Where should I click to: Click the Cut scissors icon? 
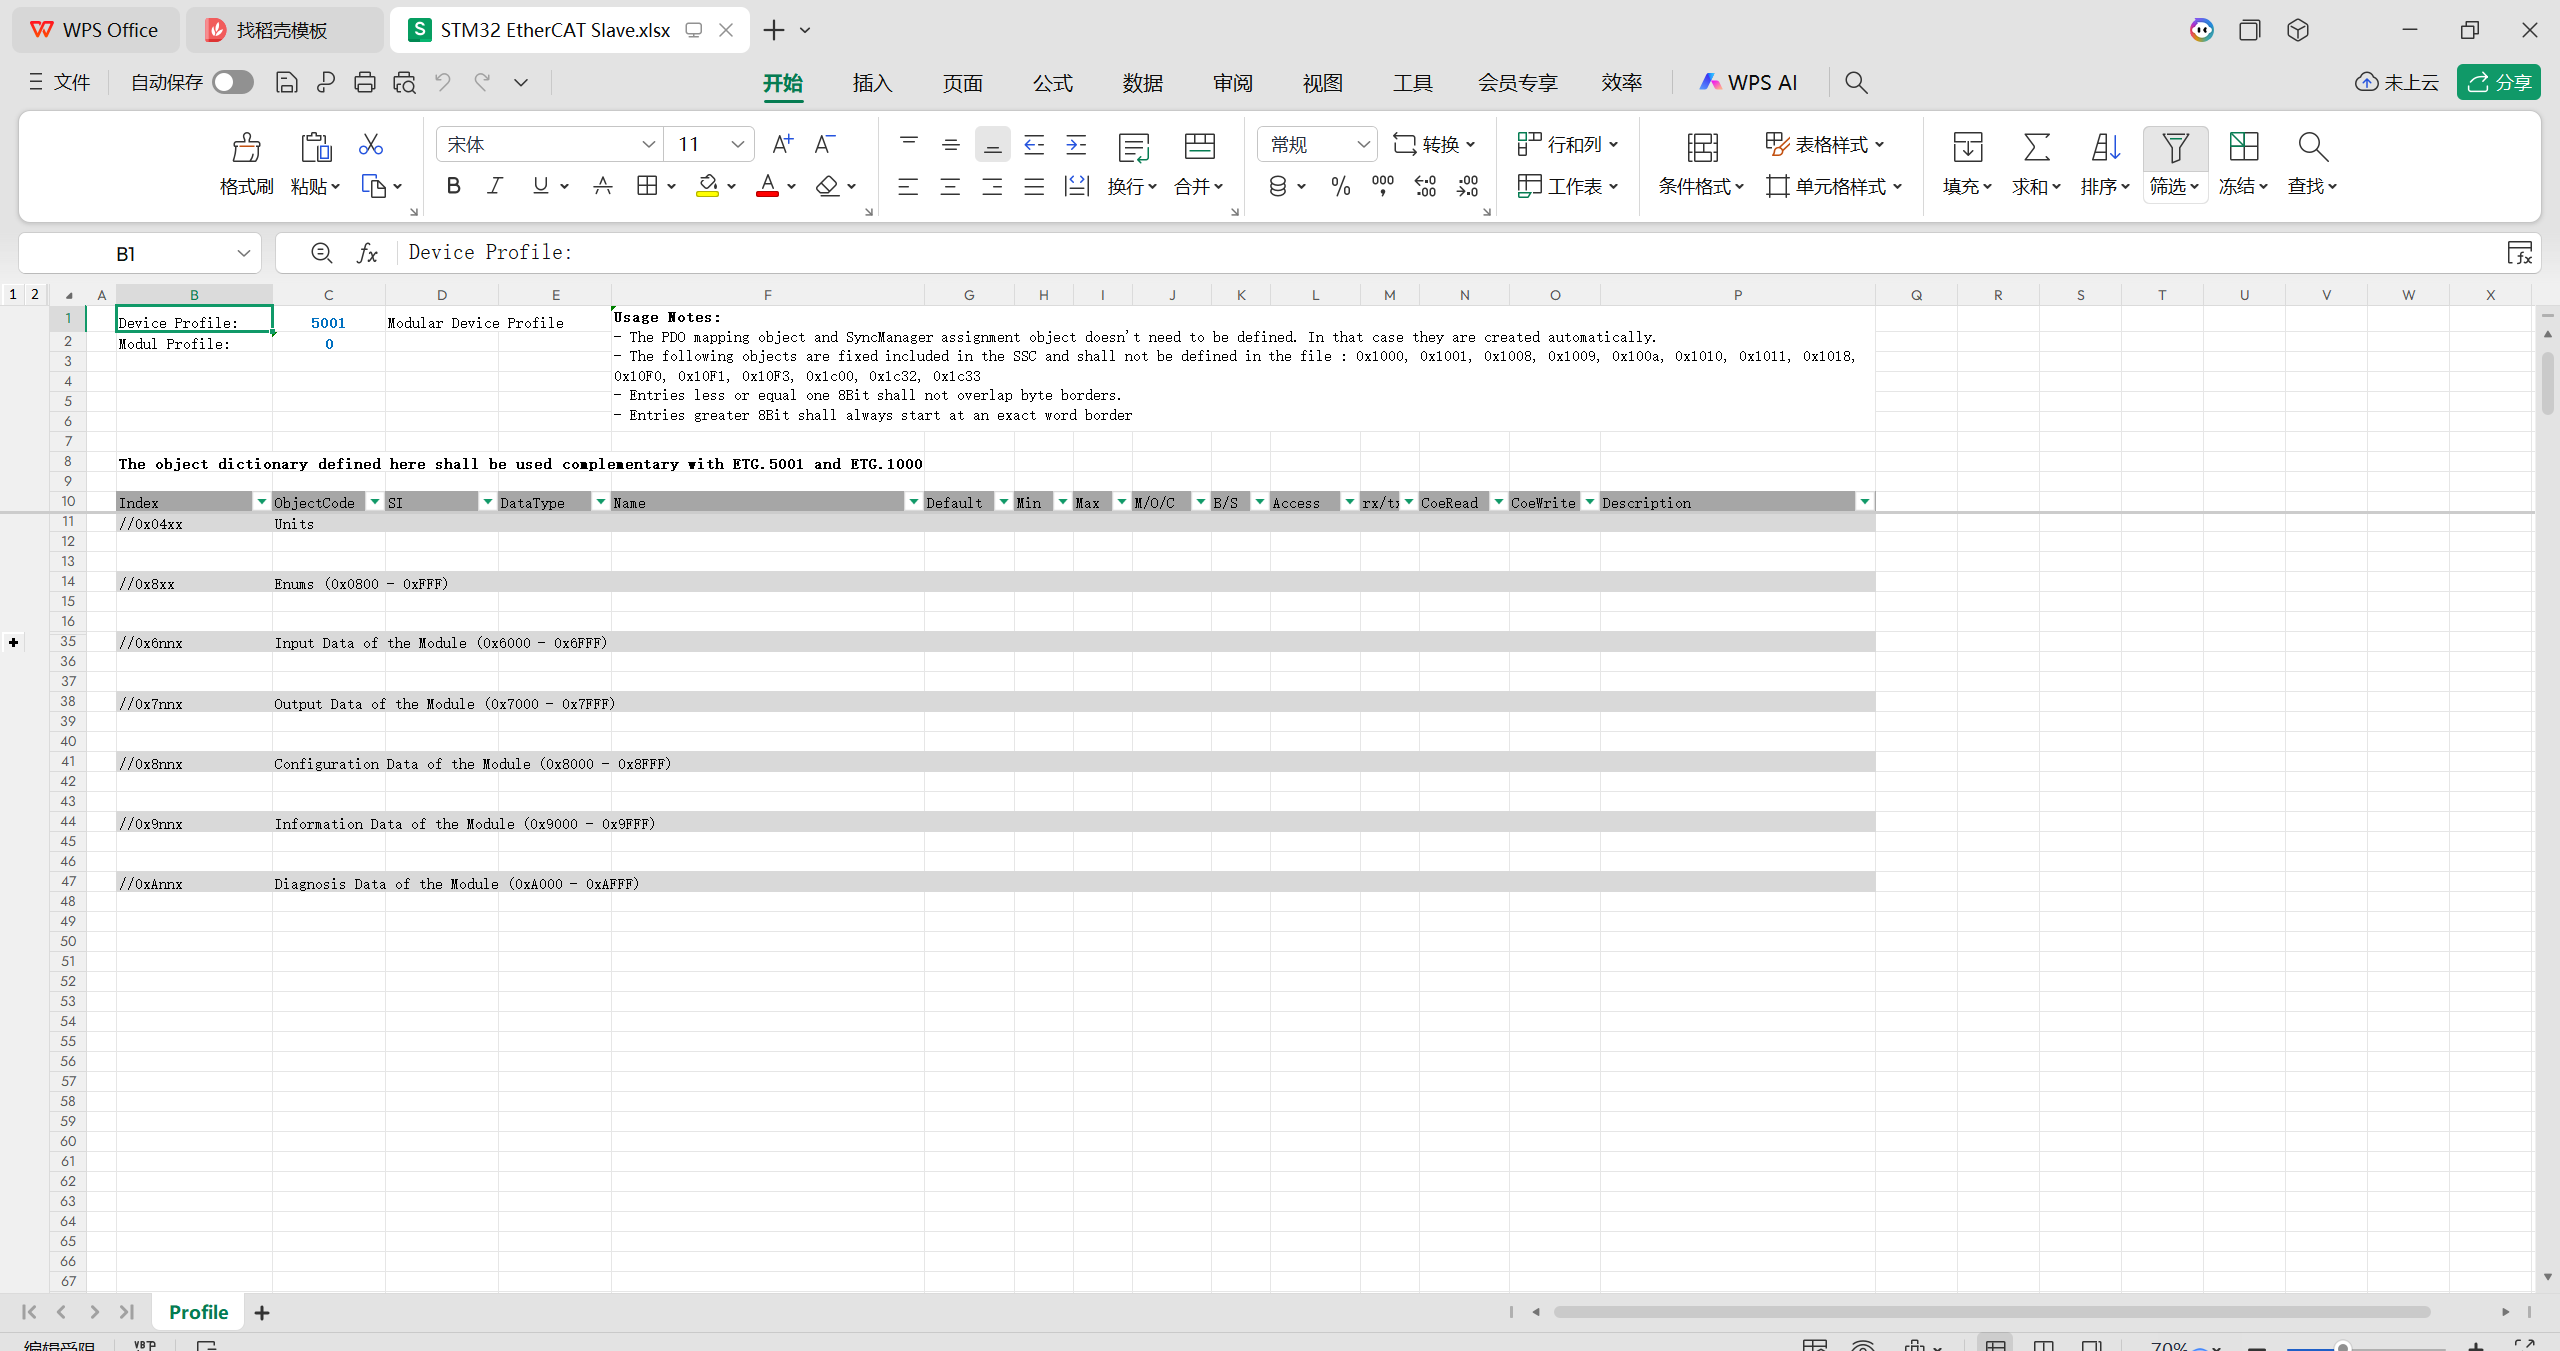370,145
